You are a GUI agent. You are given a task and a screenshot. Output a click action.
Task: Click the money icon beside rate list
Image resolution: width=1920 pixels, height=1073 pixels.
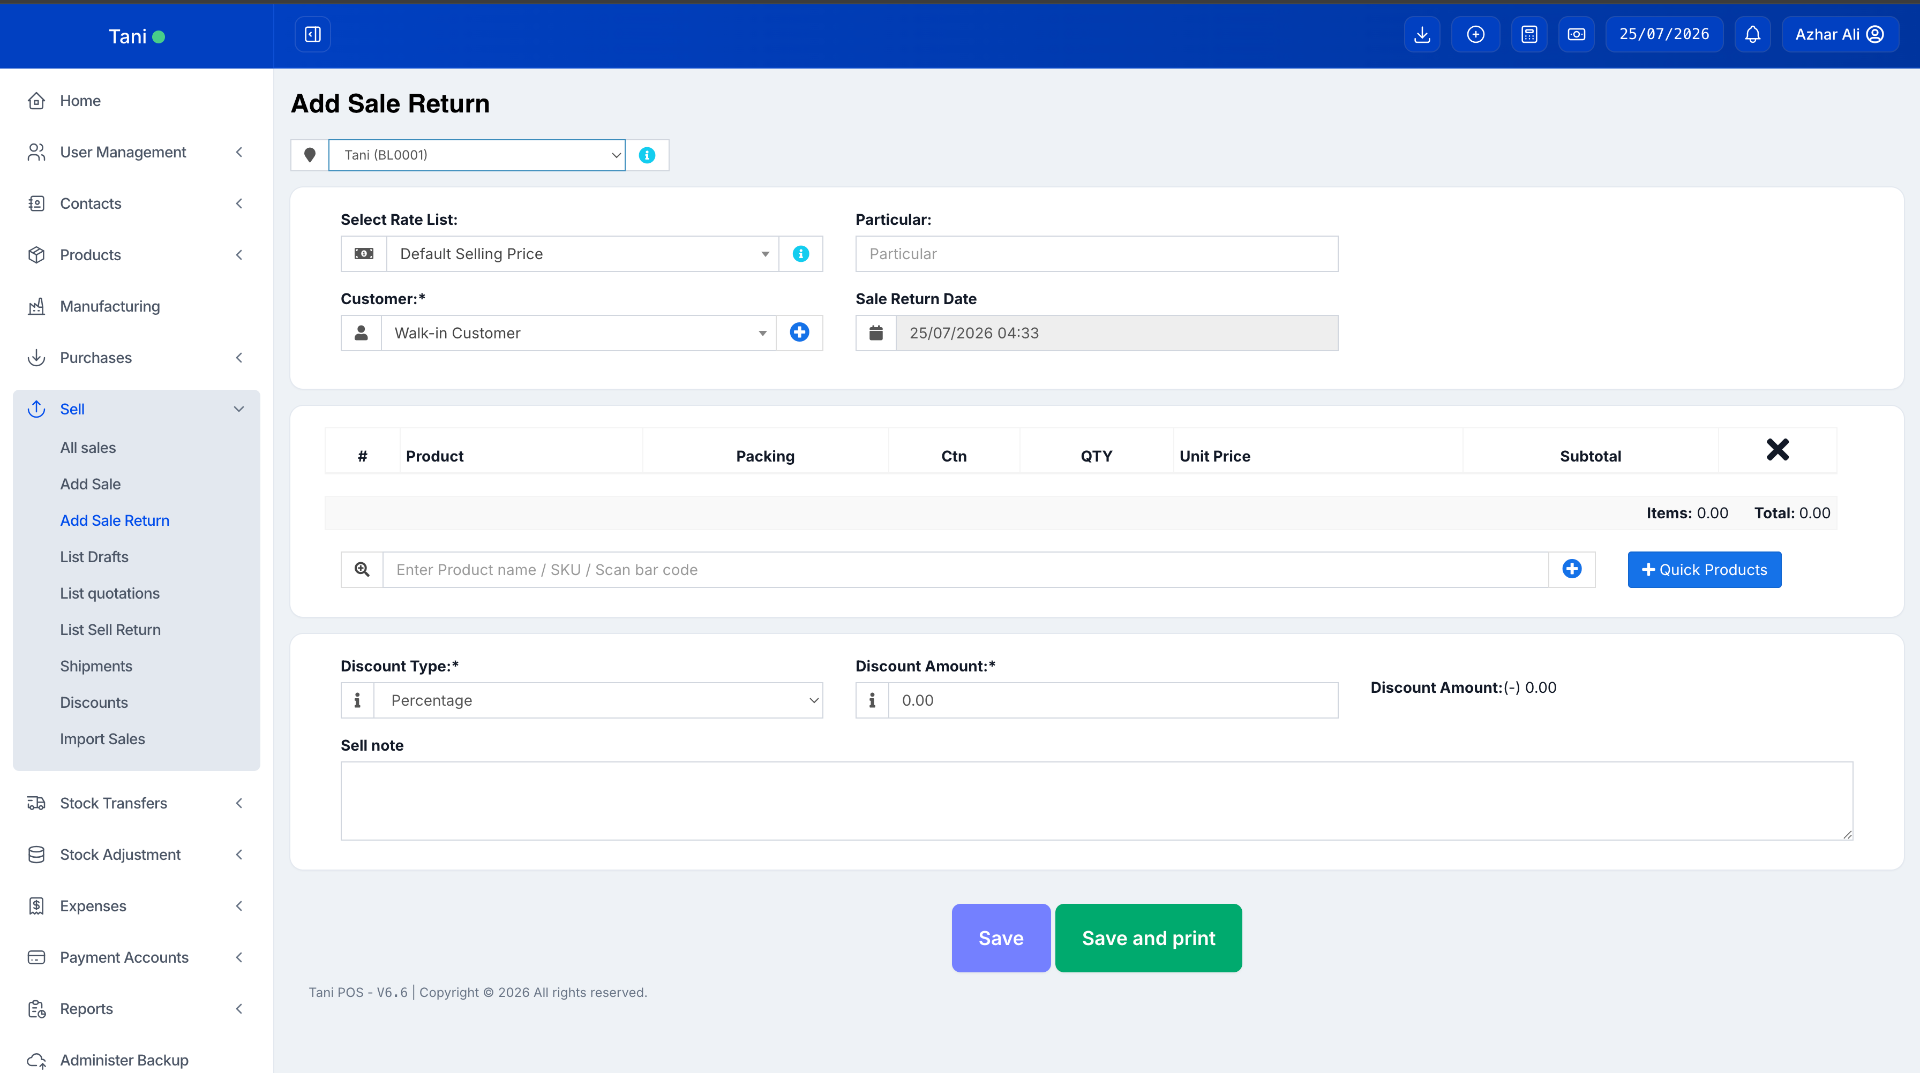tap(364, 254)
